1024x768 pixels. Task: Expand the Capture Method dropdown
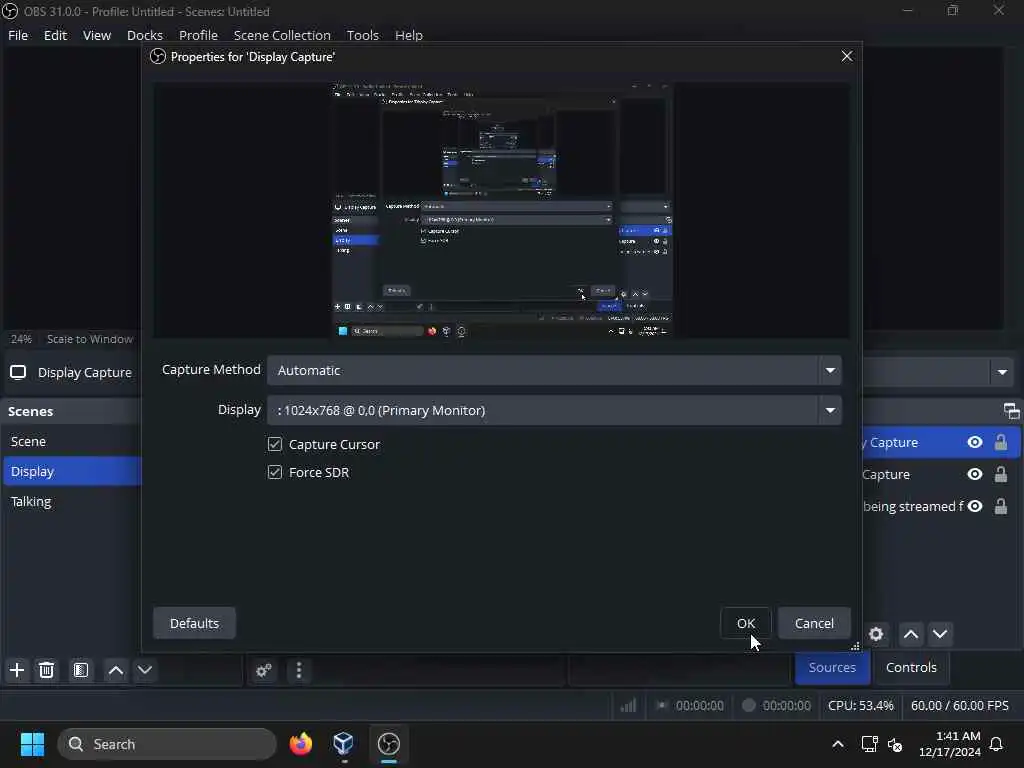pyautogui.click(x=830, y=370)
